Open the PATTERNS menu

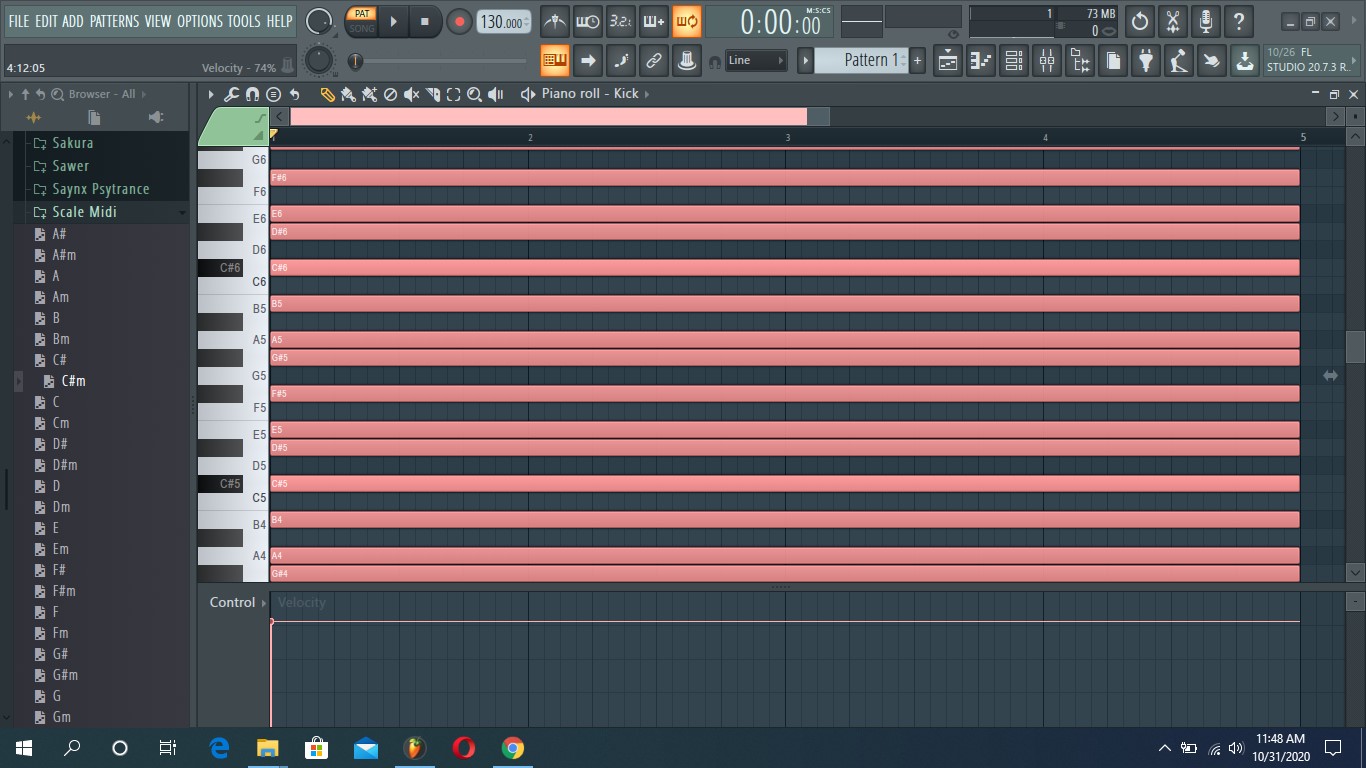click(114, 21)
